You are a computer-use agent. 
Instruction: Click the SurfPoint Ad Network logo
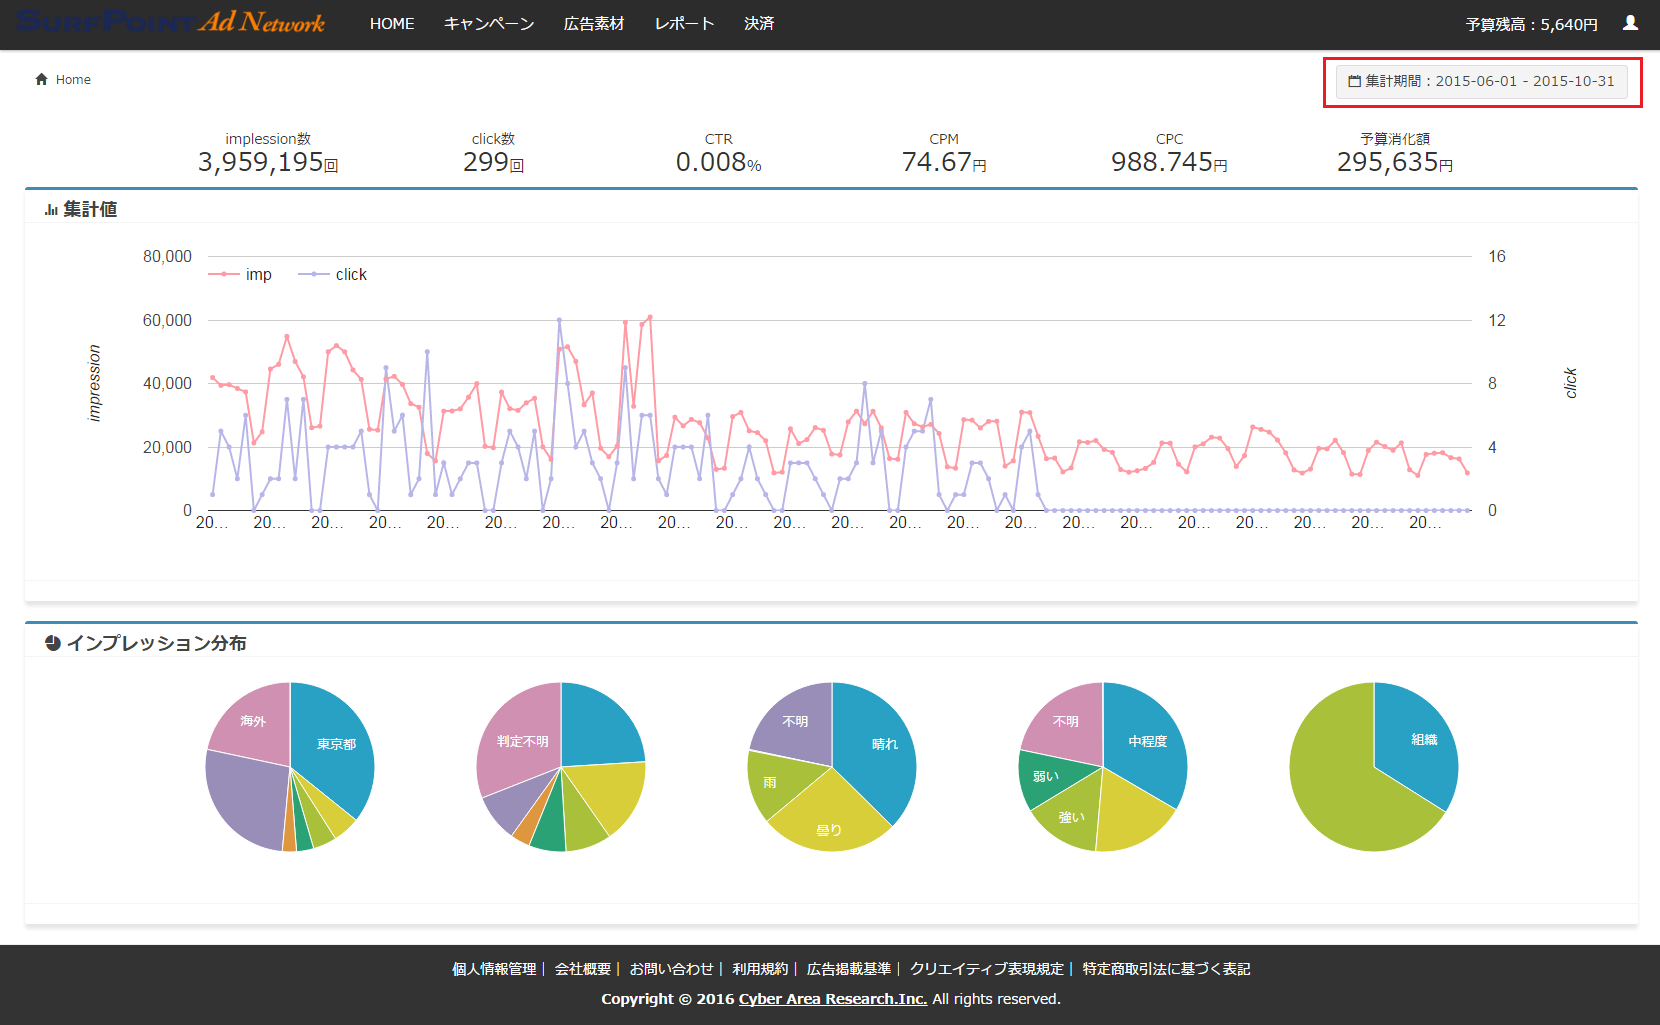click(170, 22)
